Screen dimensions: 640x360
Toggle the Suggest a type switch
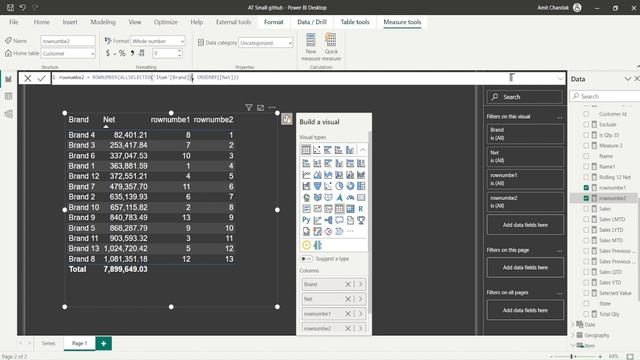pos(306,259)
